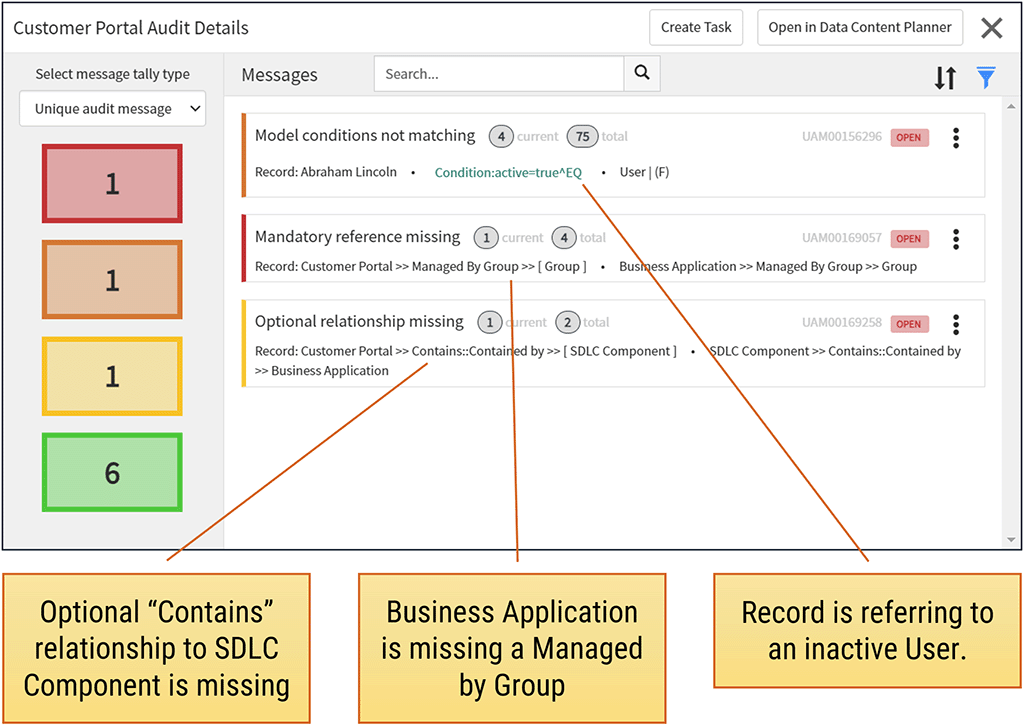Click the scrollbar down arrow in Messages

1011,539
